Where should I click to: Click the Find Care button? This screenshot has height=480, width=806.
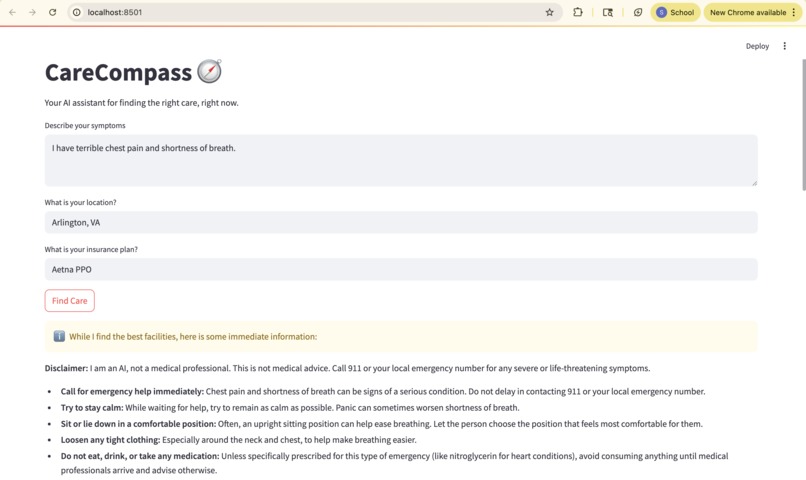click(x=69, y=301)
